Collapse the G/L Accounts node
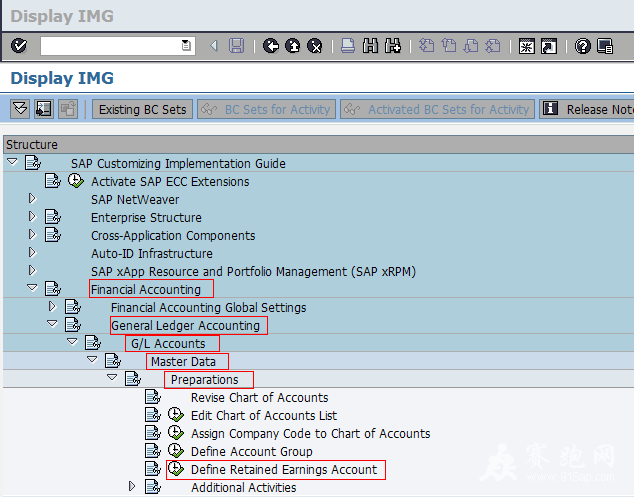This screenshot has width=634, height=497. tap(72, 342)
